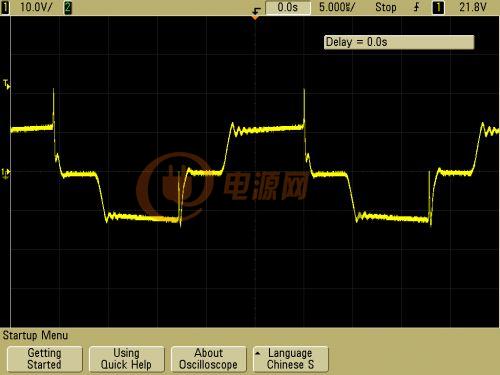Open Using Quick Help softkey
The width and height of the screenshot is (500, 375).
coord(127,359)
